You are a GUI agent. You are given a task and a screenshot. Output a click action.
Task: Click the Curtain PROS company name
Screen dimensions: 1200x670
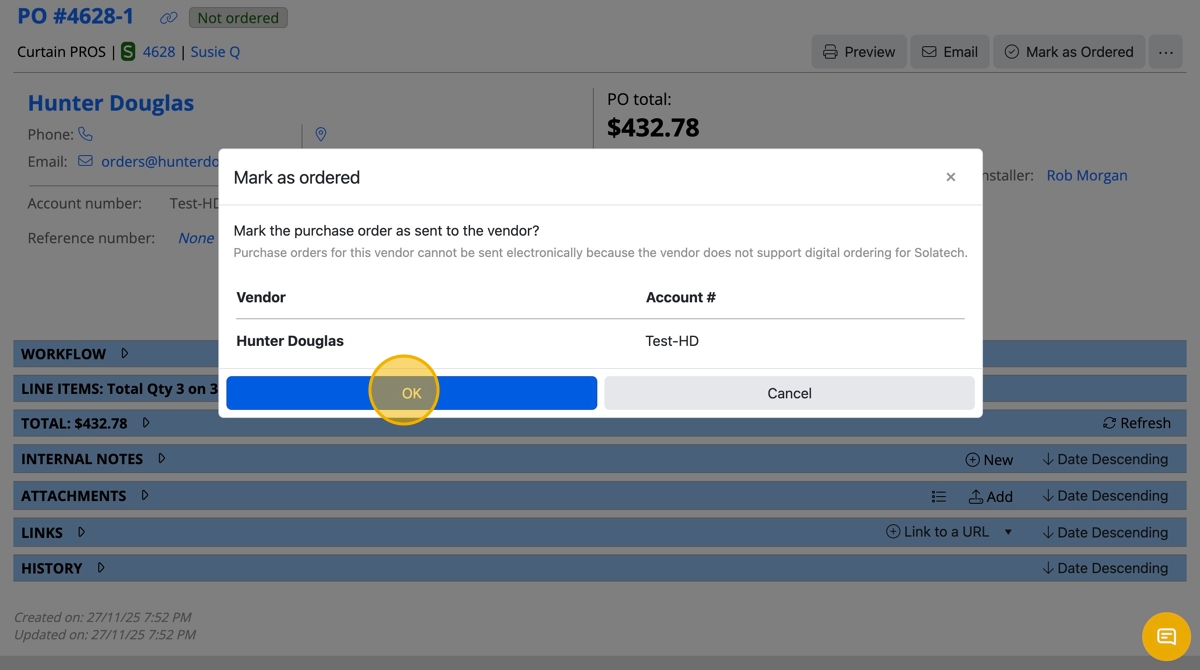click(x=61, y=52)
